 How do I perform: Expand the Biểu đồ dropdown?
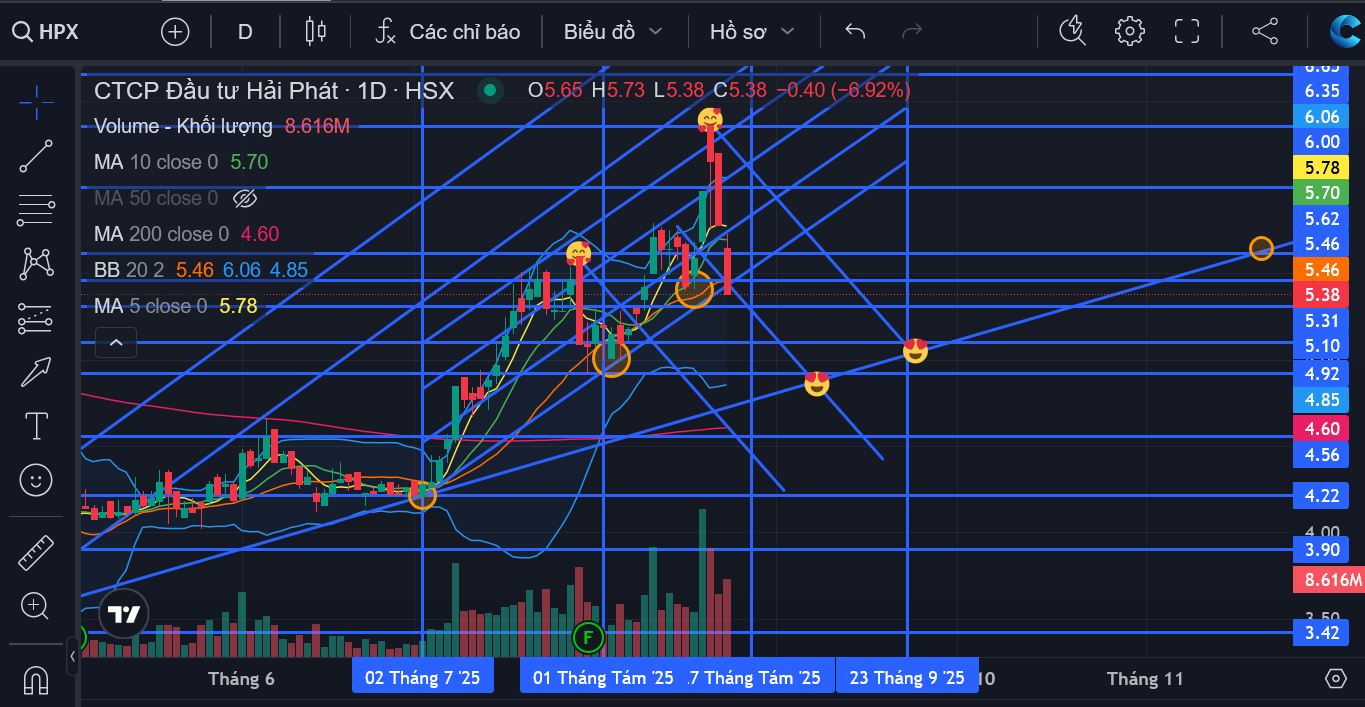coord(613,32)
